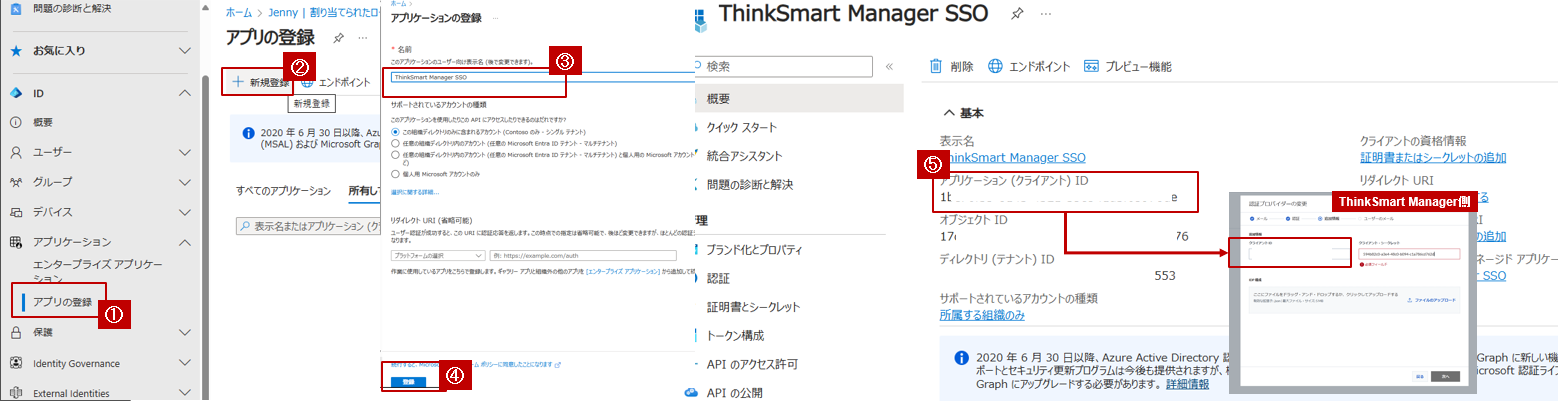Expand the お気に入り section chevron
Image resolution: width=1558 pixels, height=401 pixels.
(x=184, y=50)
